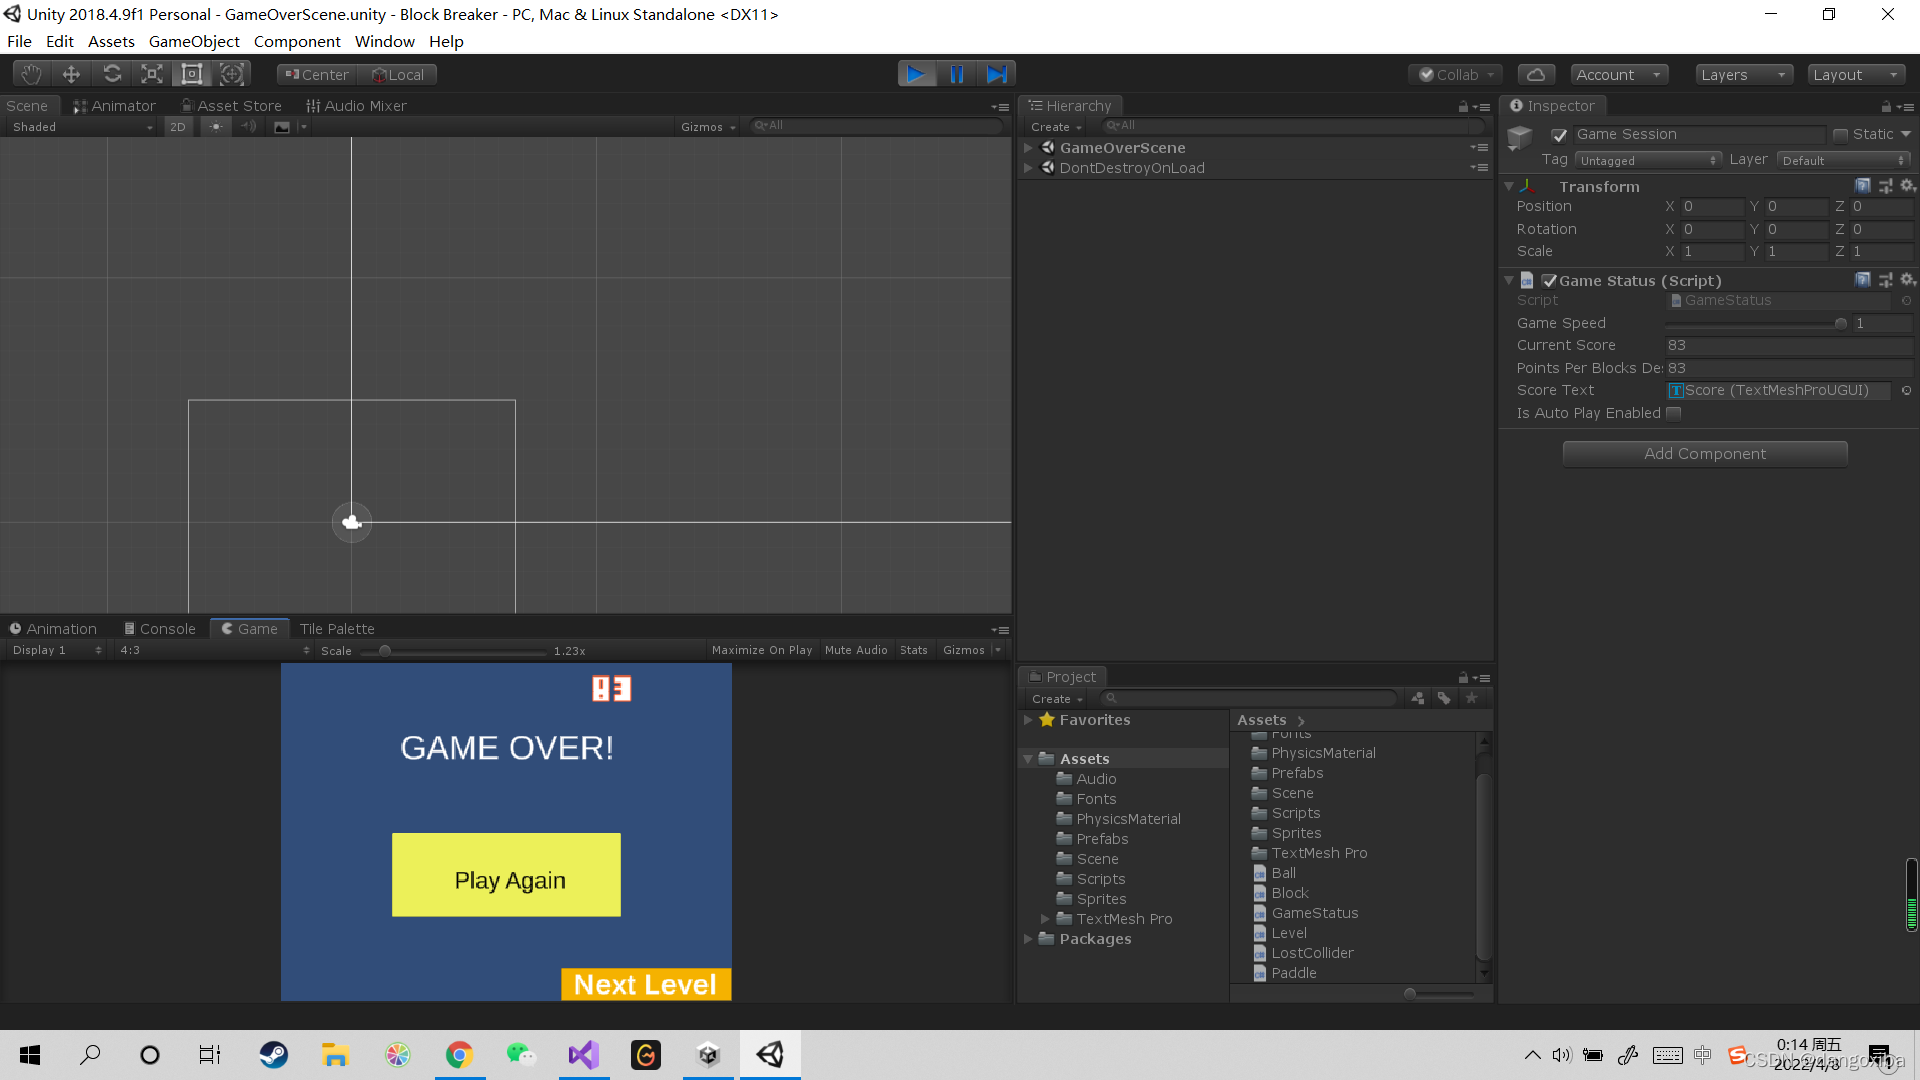The width and height of the screenshot is (1920, 1080).
Task: Open the GameObject menu
Action: point(194,41)
